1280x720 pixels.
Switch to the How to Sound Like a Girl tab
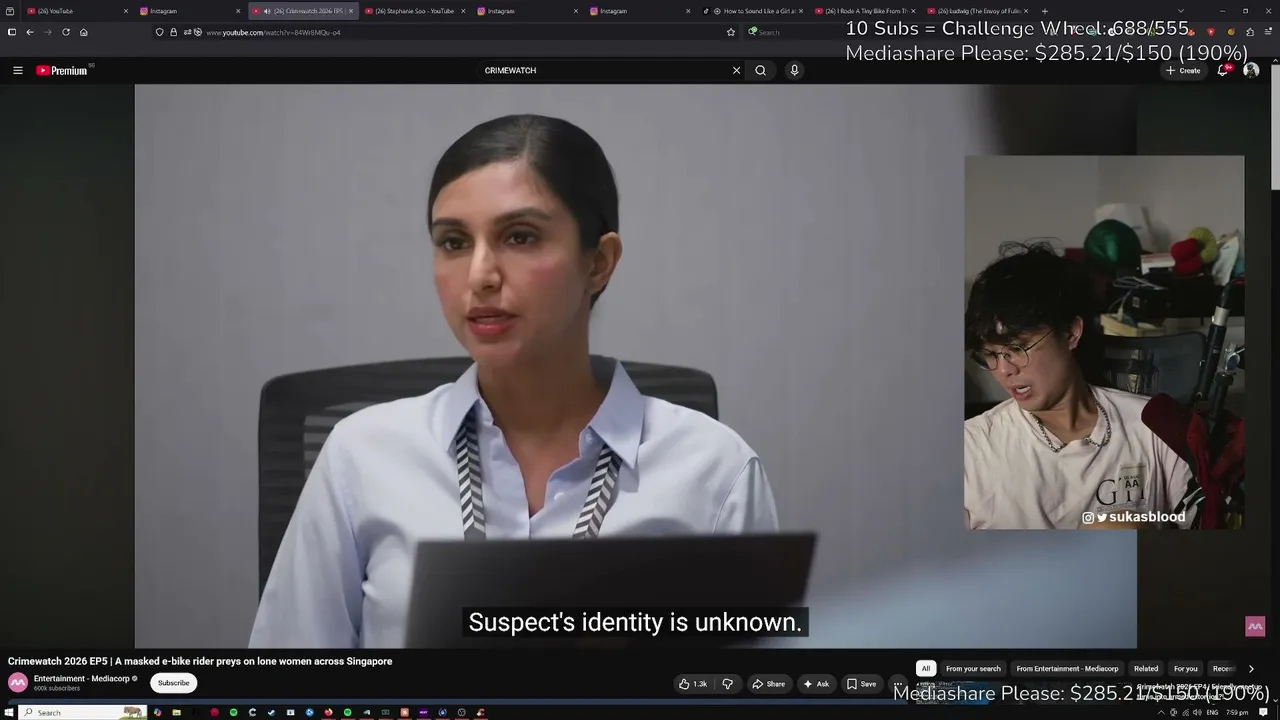754,11
